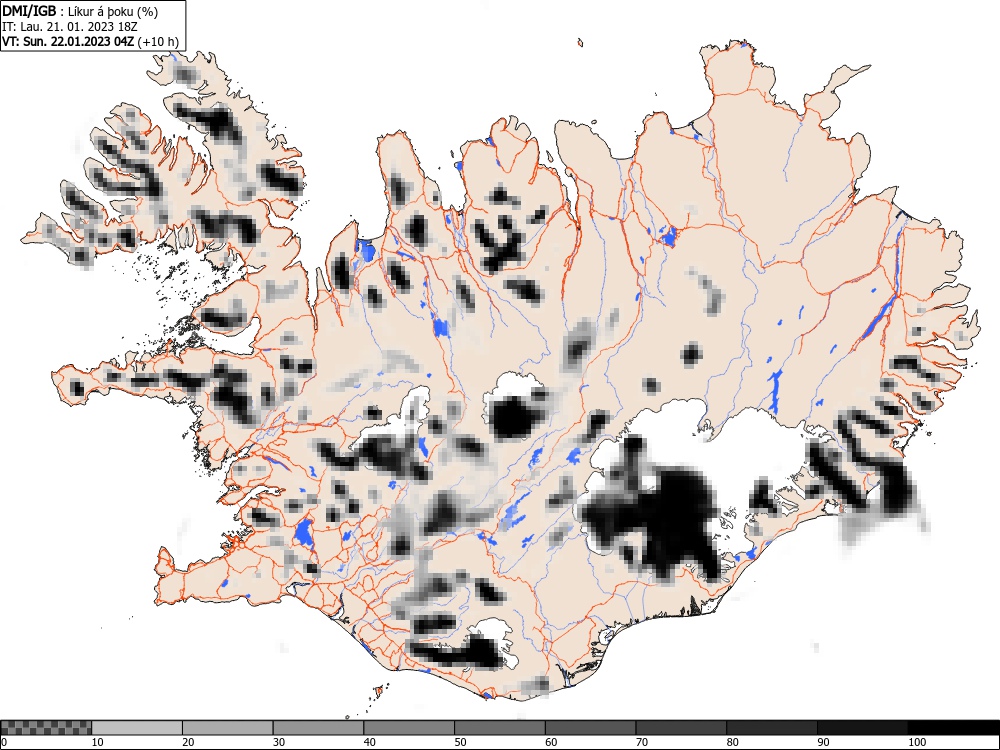The width and height of the screenshot is (1000, 750).
Task: Select the 10–20 light gray legend swatch
Action: point(137,728)
